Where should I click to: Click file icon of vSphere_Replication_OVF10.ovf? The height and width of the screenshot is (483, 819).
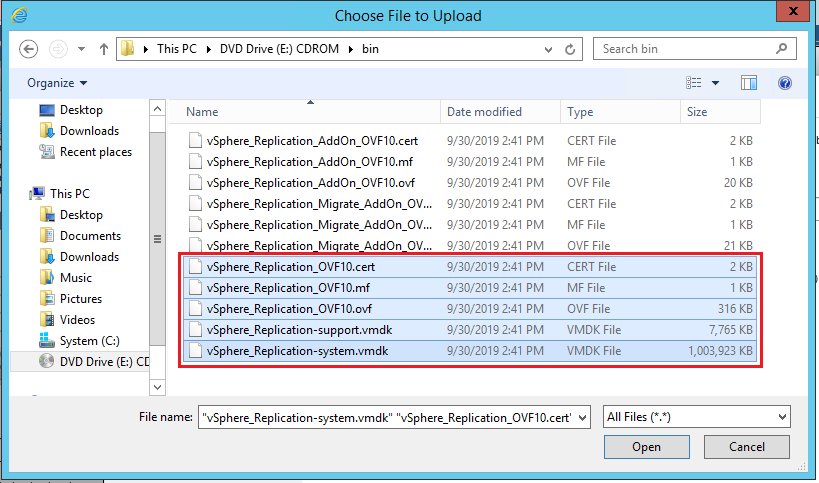pos(195,309)
